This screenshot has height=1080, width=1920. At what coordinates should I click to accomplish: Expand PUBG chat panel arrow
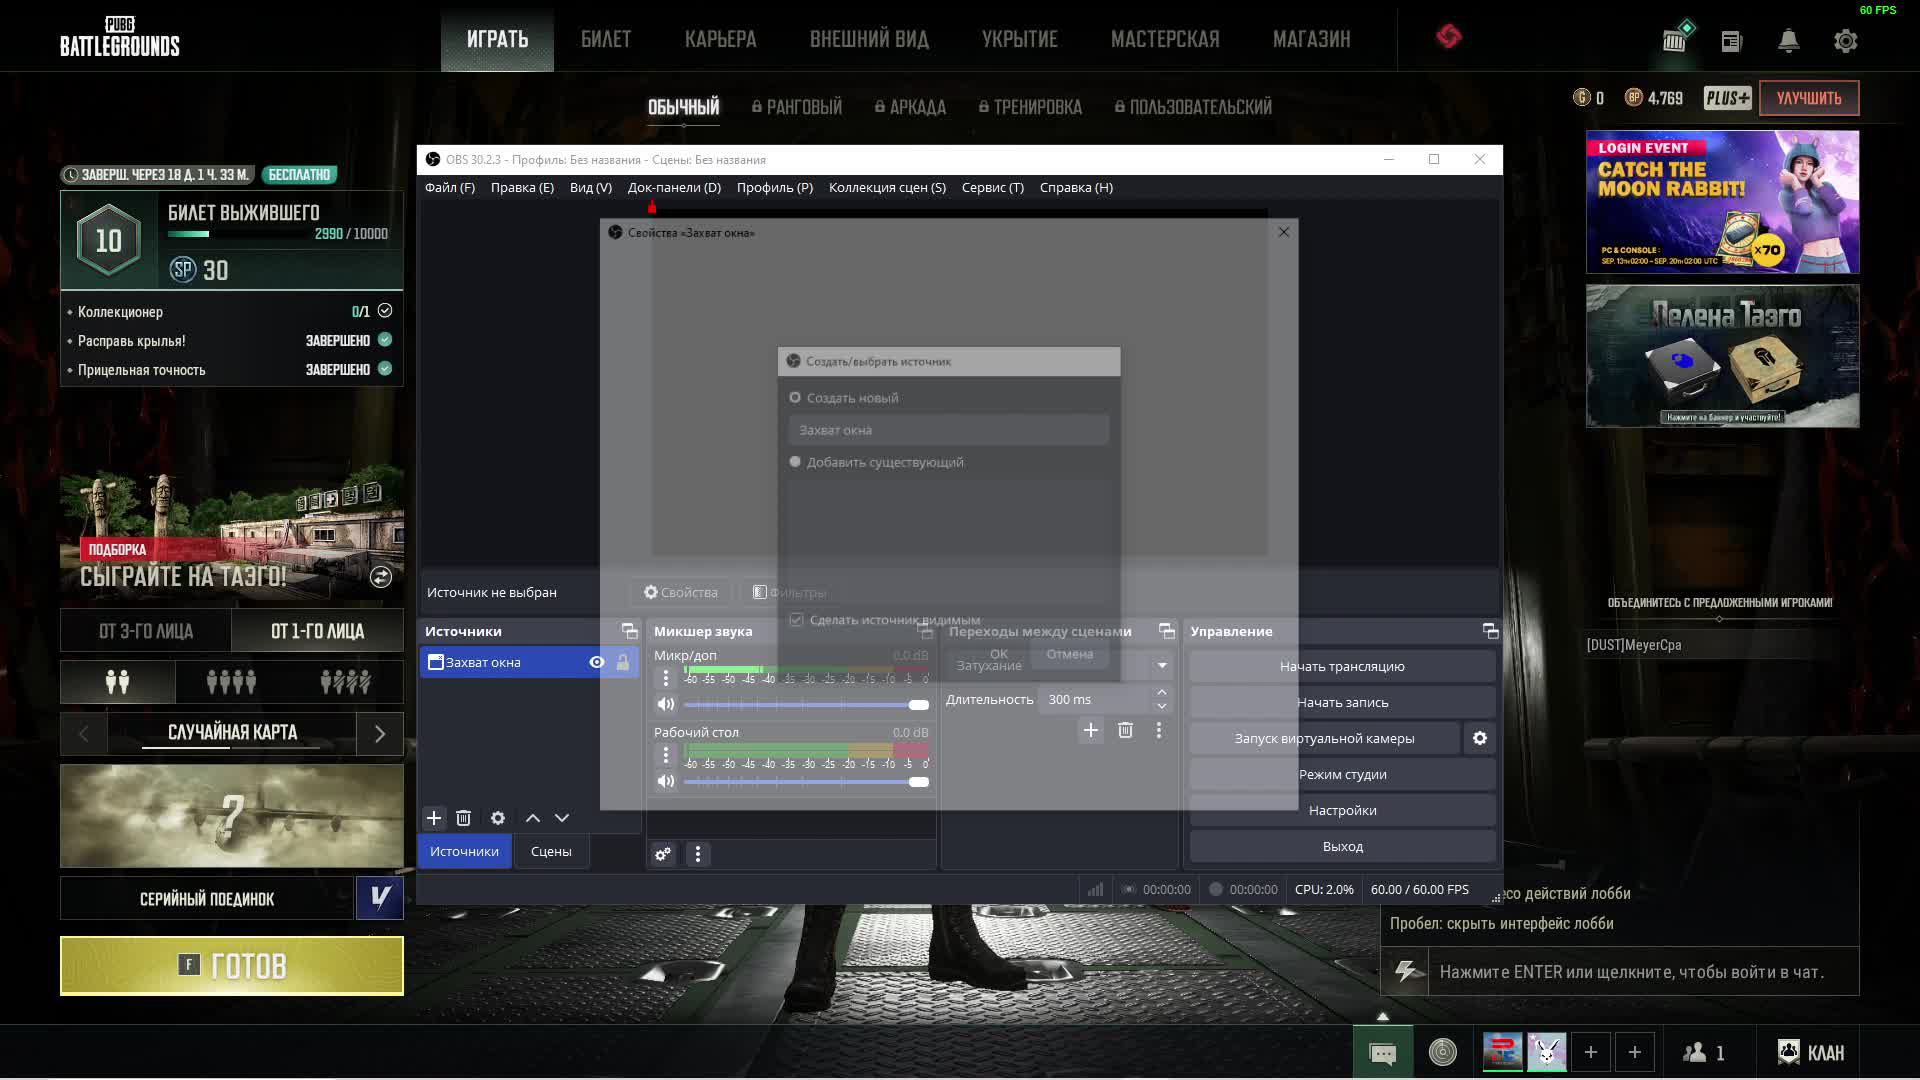[x=1383, y=1016]
